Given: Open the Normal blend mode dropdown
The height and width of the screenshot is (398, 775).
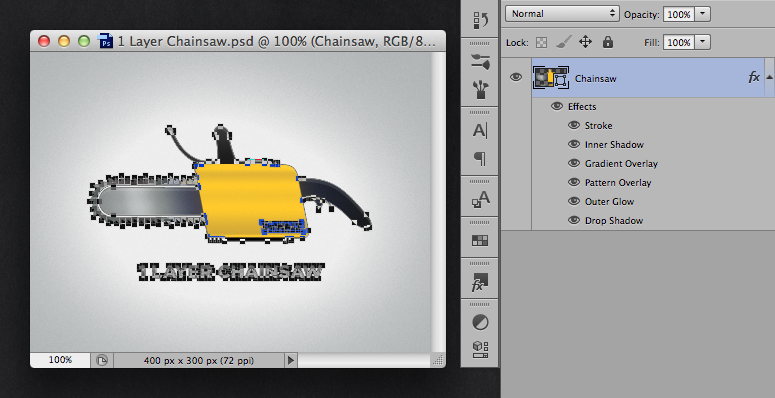Looking at the screenshot, I should (x=562, y=14).
